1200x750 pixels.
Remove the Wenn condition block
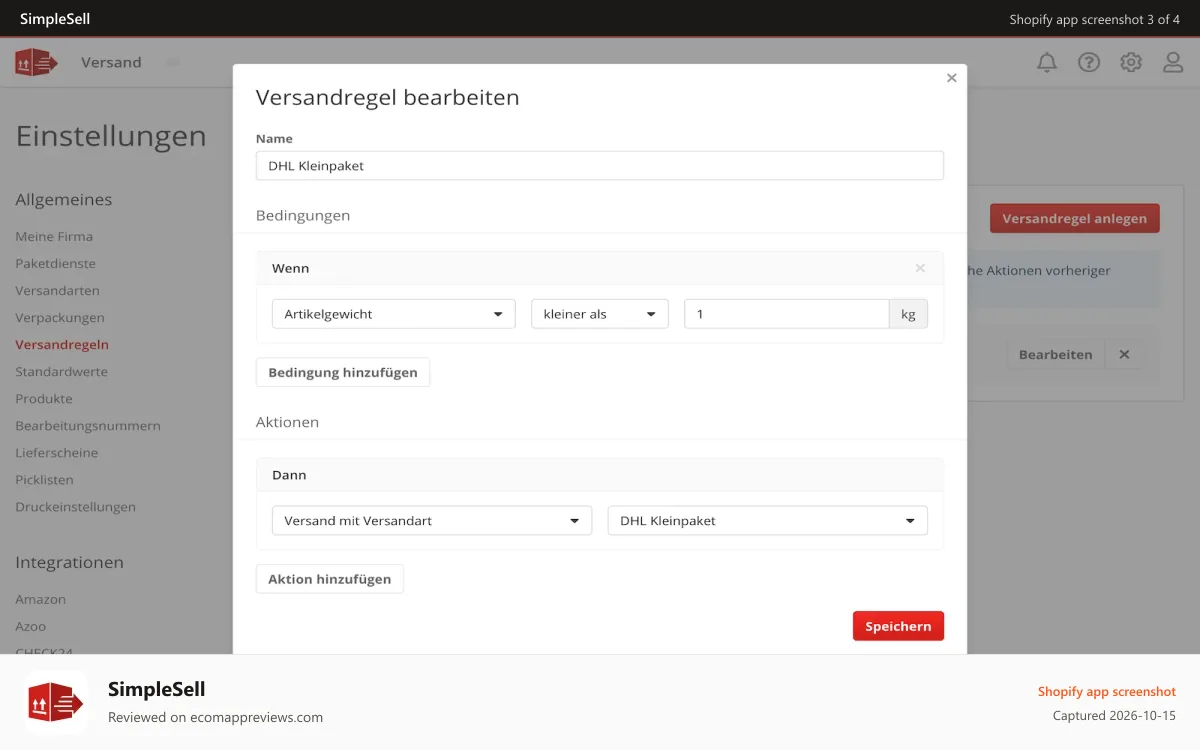[x=920, y=268]
